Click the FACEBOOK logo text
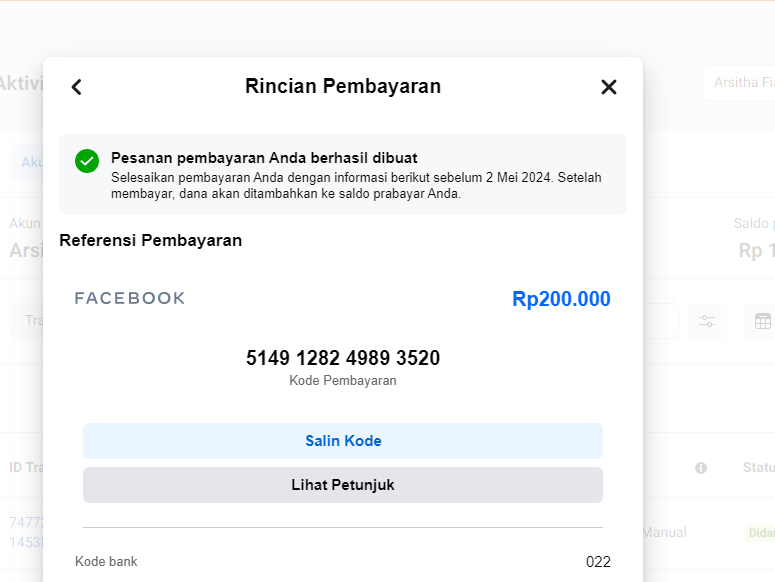The image size is (775, 582). (x=130, y=298)
